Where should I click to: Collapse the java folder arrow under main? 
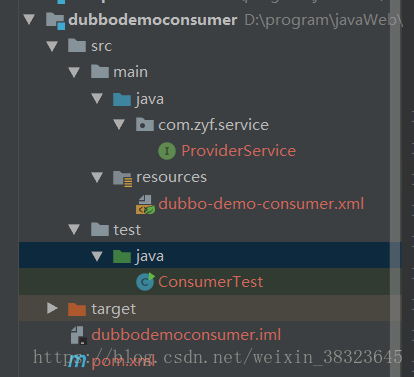pyautogui.click(x=97, y=98)
